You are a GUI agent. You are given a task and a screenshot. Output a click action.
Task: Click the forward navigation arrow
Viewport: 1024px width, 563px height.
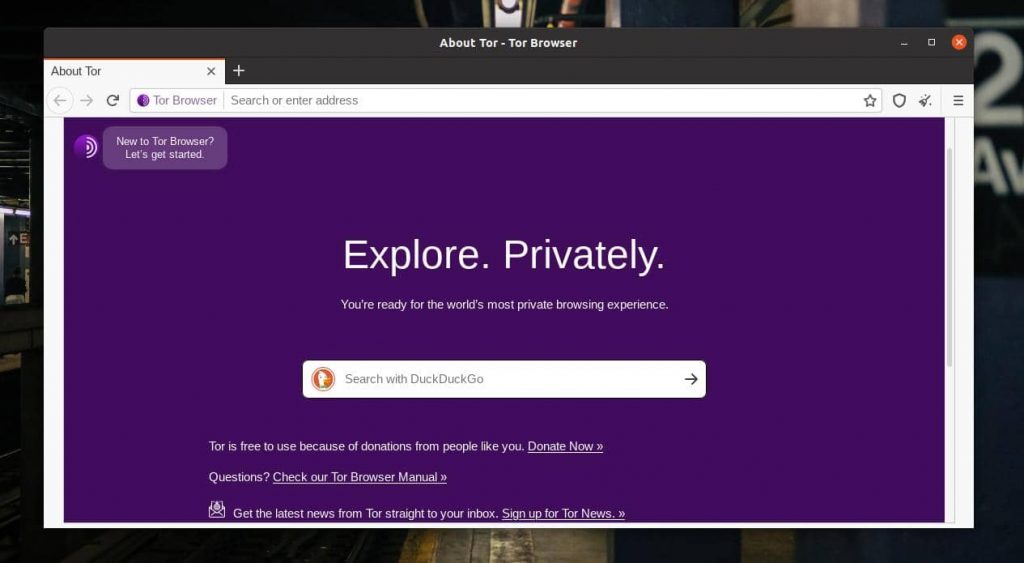point(86,101)
